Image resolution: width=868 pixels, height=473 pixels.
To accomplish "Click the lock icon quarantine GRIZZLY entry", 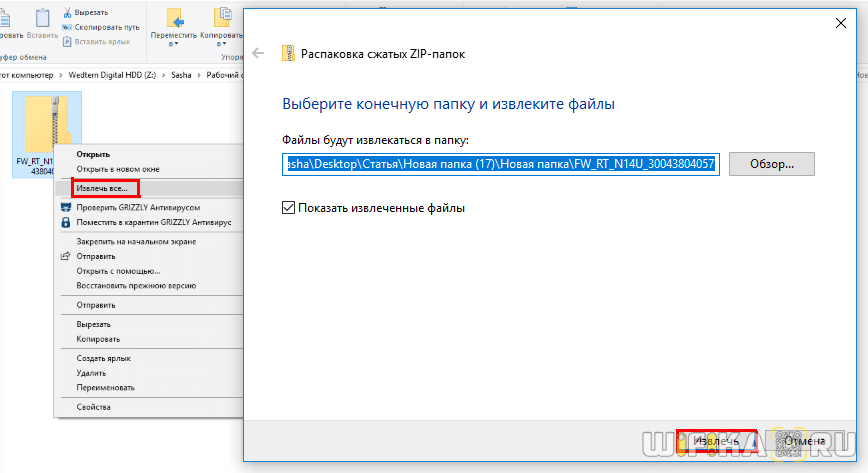I will tap(66, 221).
